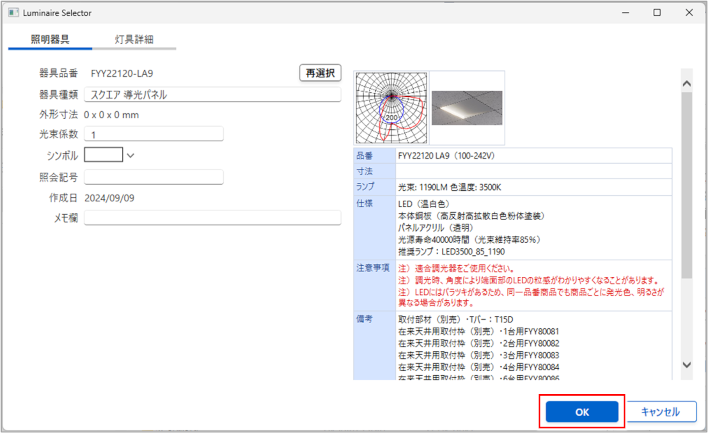708x433 pixels.
Task: Open the light distribution curve thumbnail
Action: pyautogui.click(x=391, y=108)
